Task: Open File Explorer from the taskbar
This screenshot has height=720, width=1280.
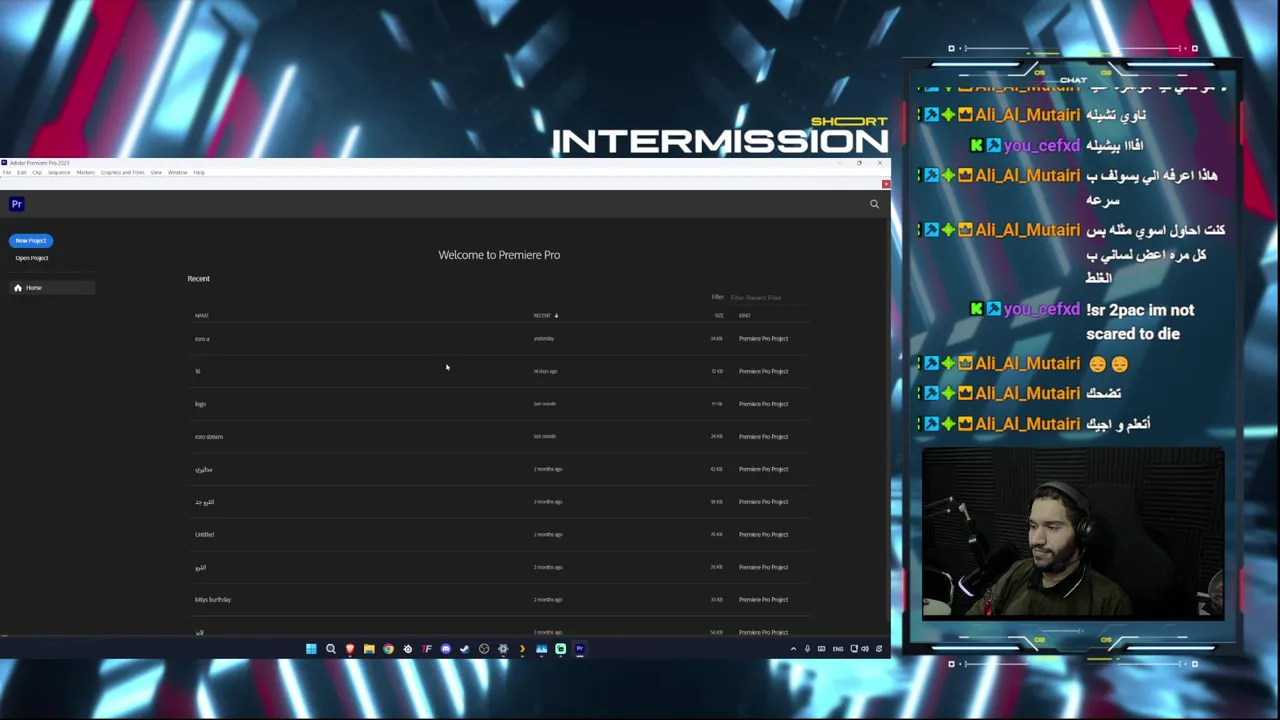Action: (369, 649)
